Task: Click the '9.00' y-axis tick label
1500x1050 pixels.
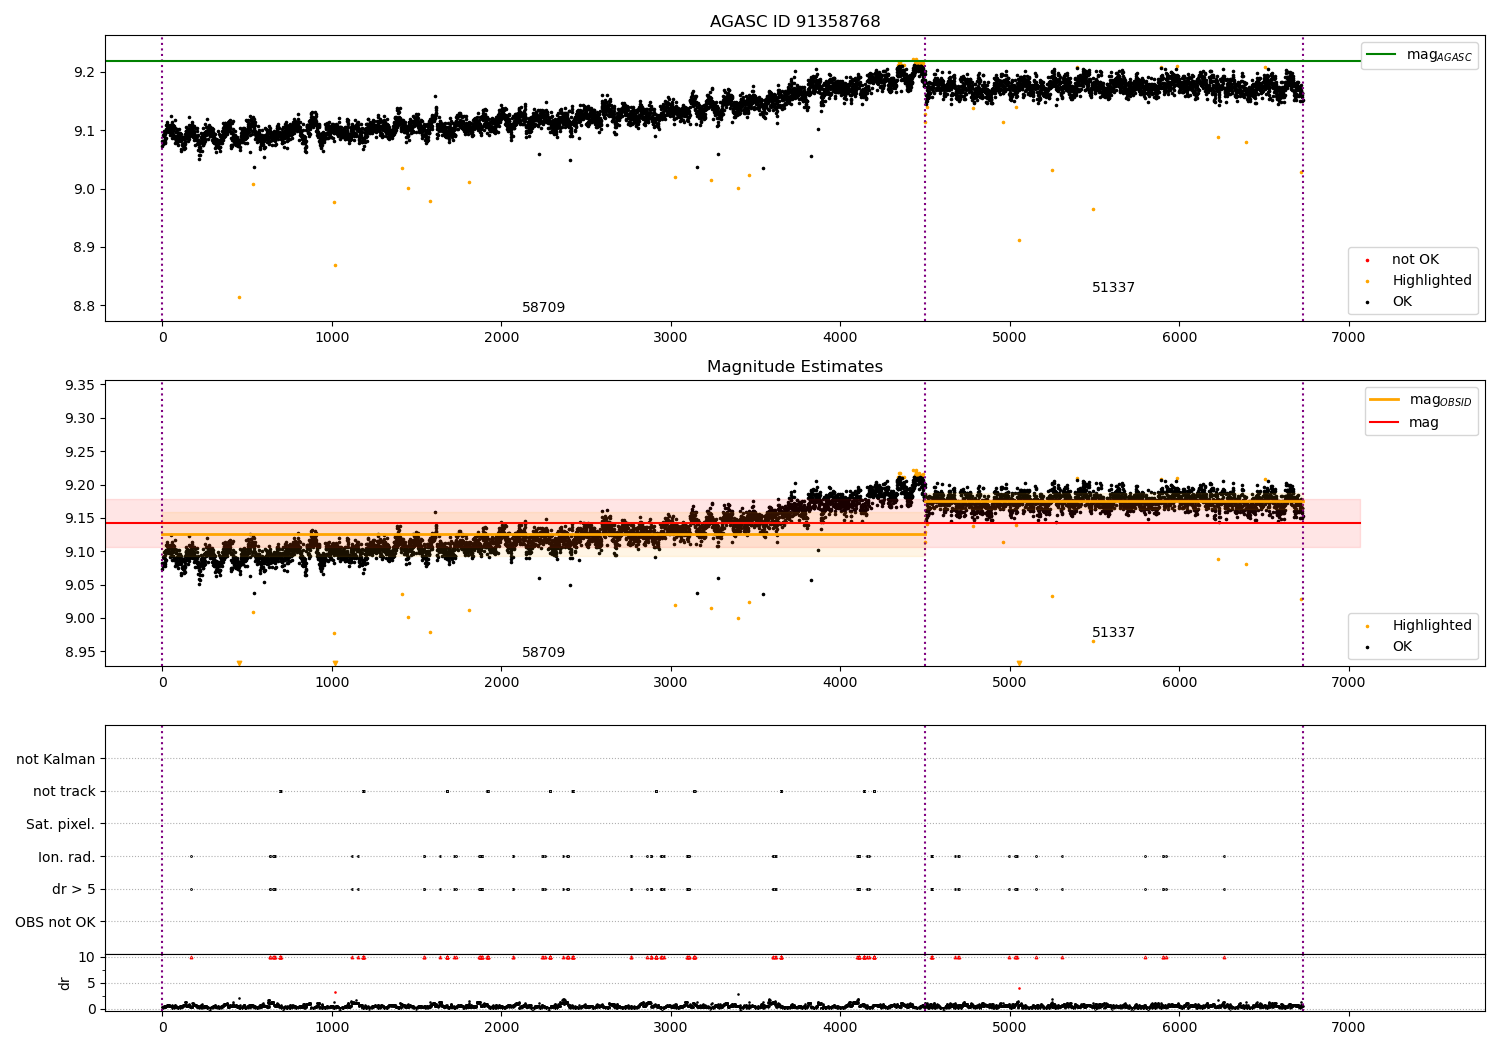Action: pos(80,619)
